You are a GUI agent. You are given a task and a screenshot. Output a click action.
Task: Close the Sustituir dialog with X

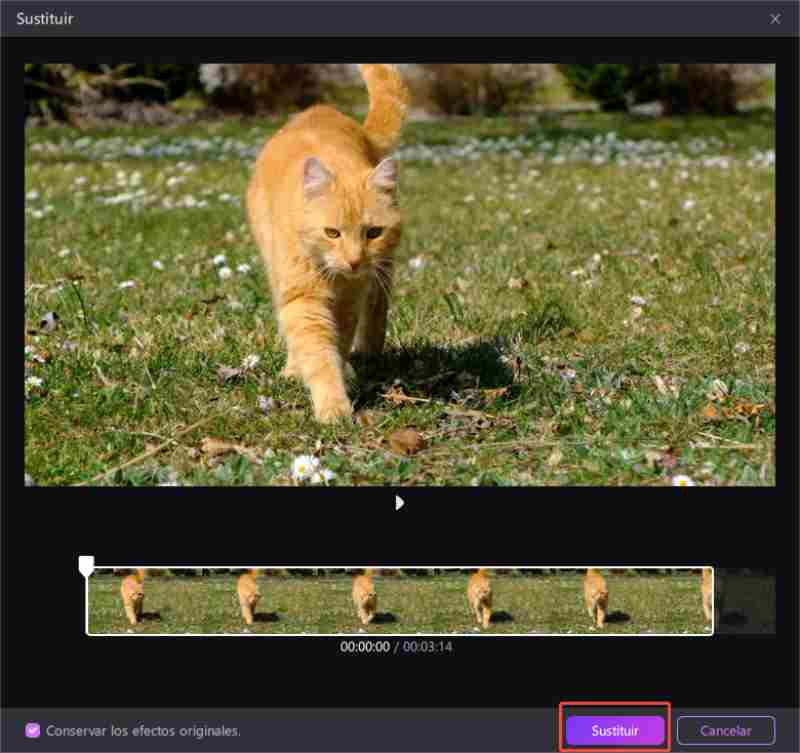(x=775, y=19)
